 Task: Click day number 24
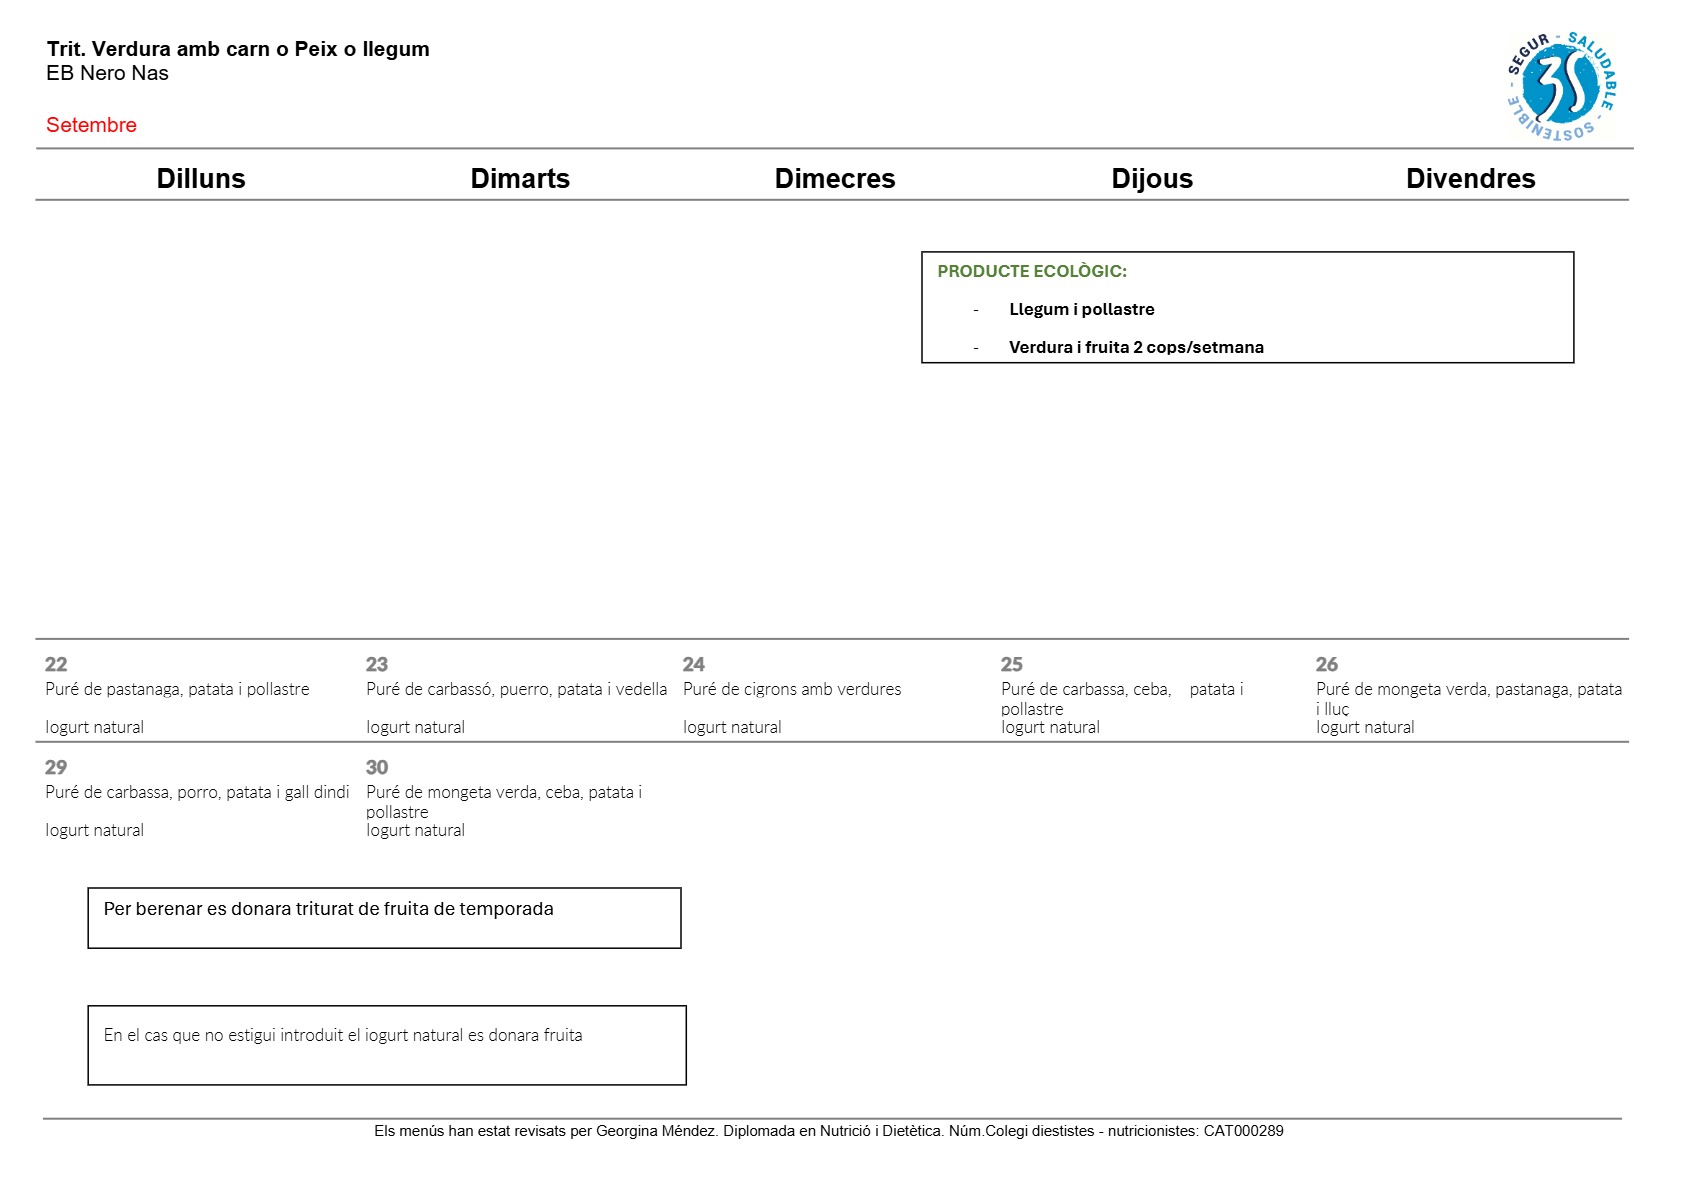(694, 664)
